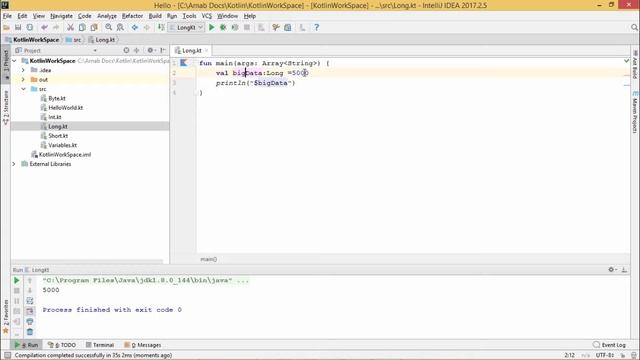Toggle scroll to end in Run console
640x360 pixels.
[x=30, y=311]
